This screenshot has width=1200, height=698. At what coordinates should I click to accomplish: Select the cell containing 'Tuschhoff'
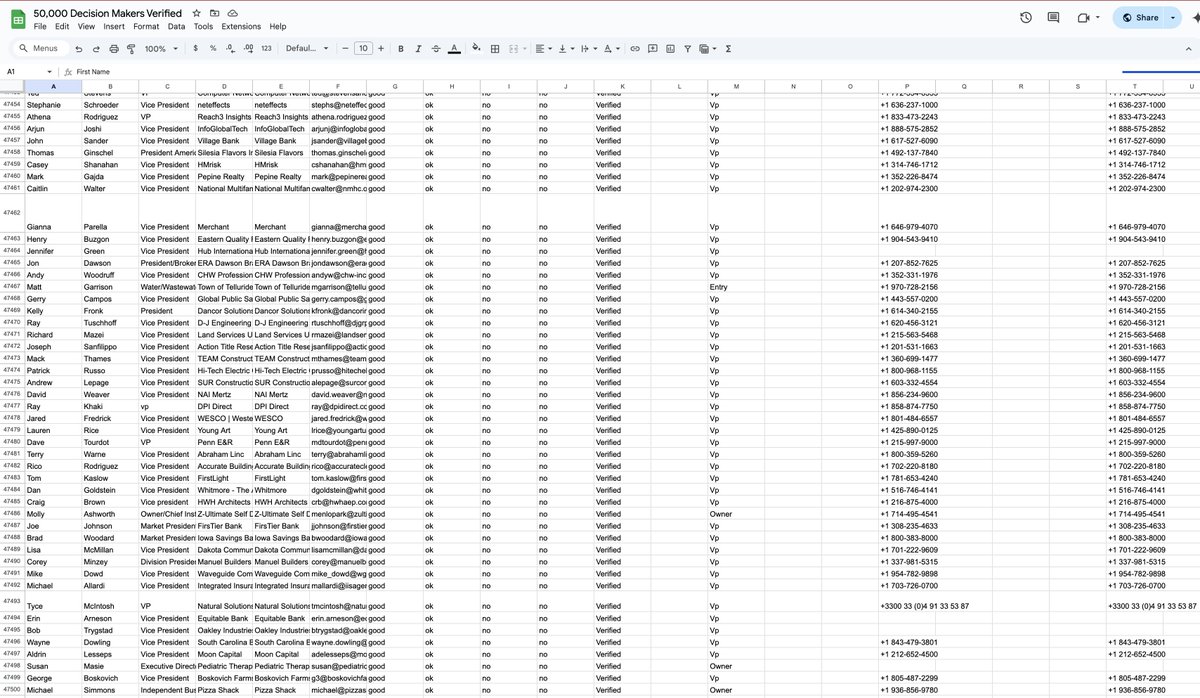point(109,323)
